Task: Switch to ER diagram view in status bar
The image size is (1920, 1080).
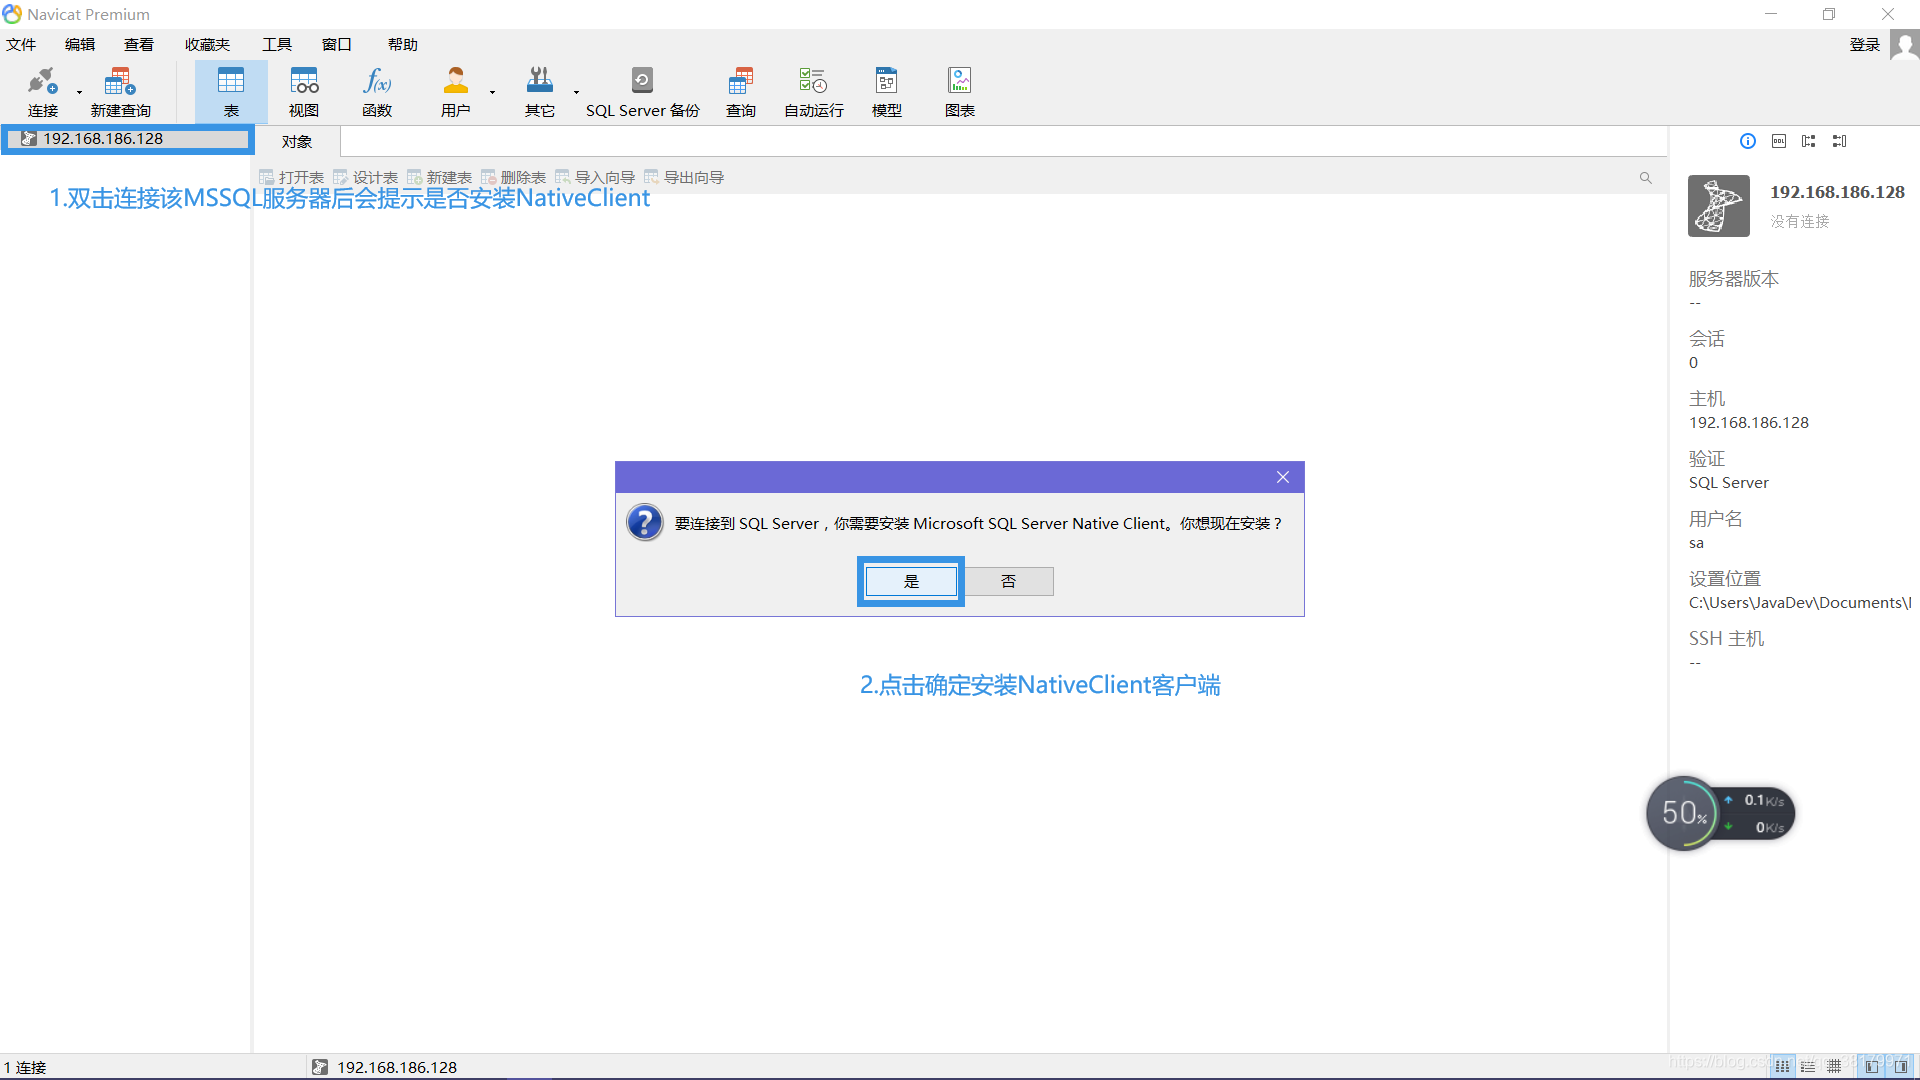Action: [x=1834, y=1067]
